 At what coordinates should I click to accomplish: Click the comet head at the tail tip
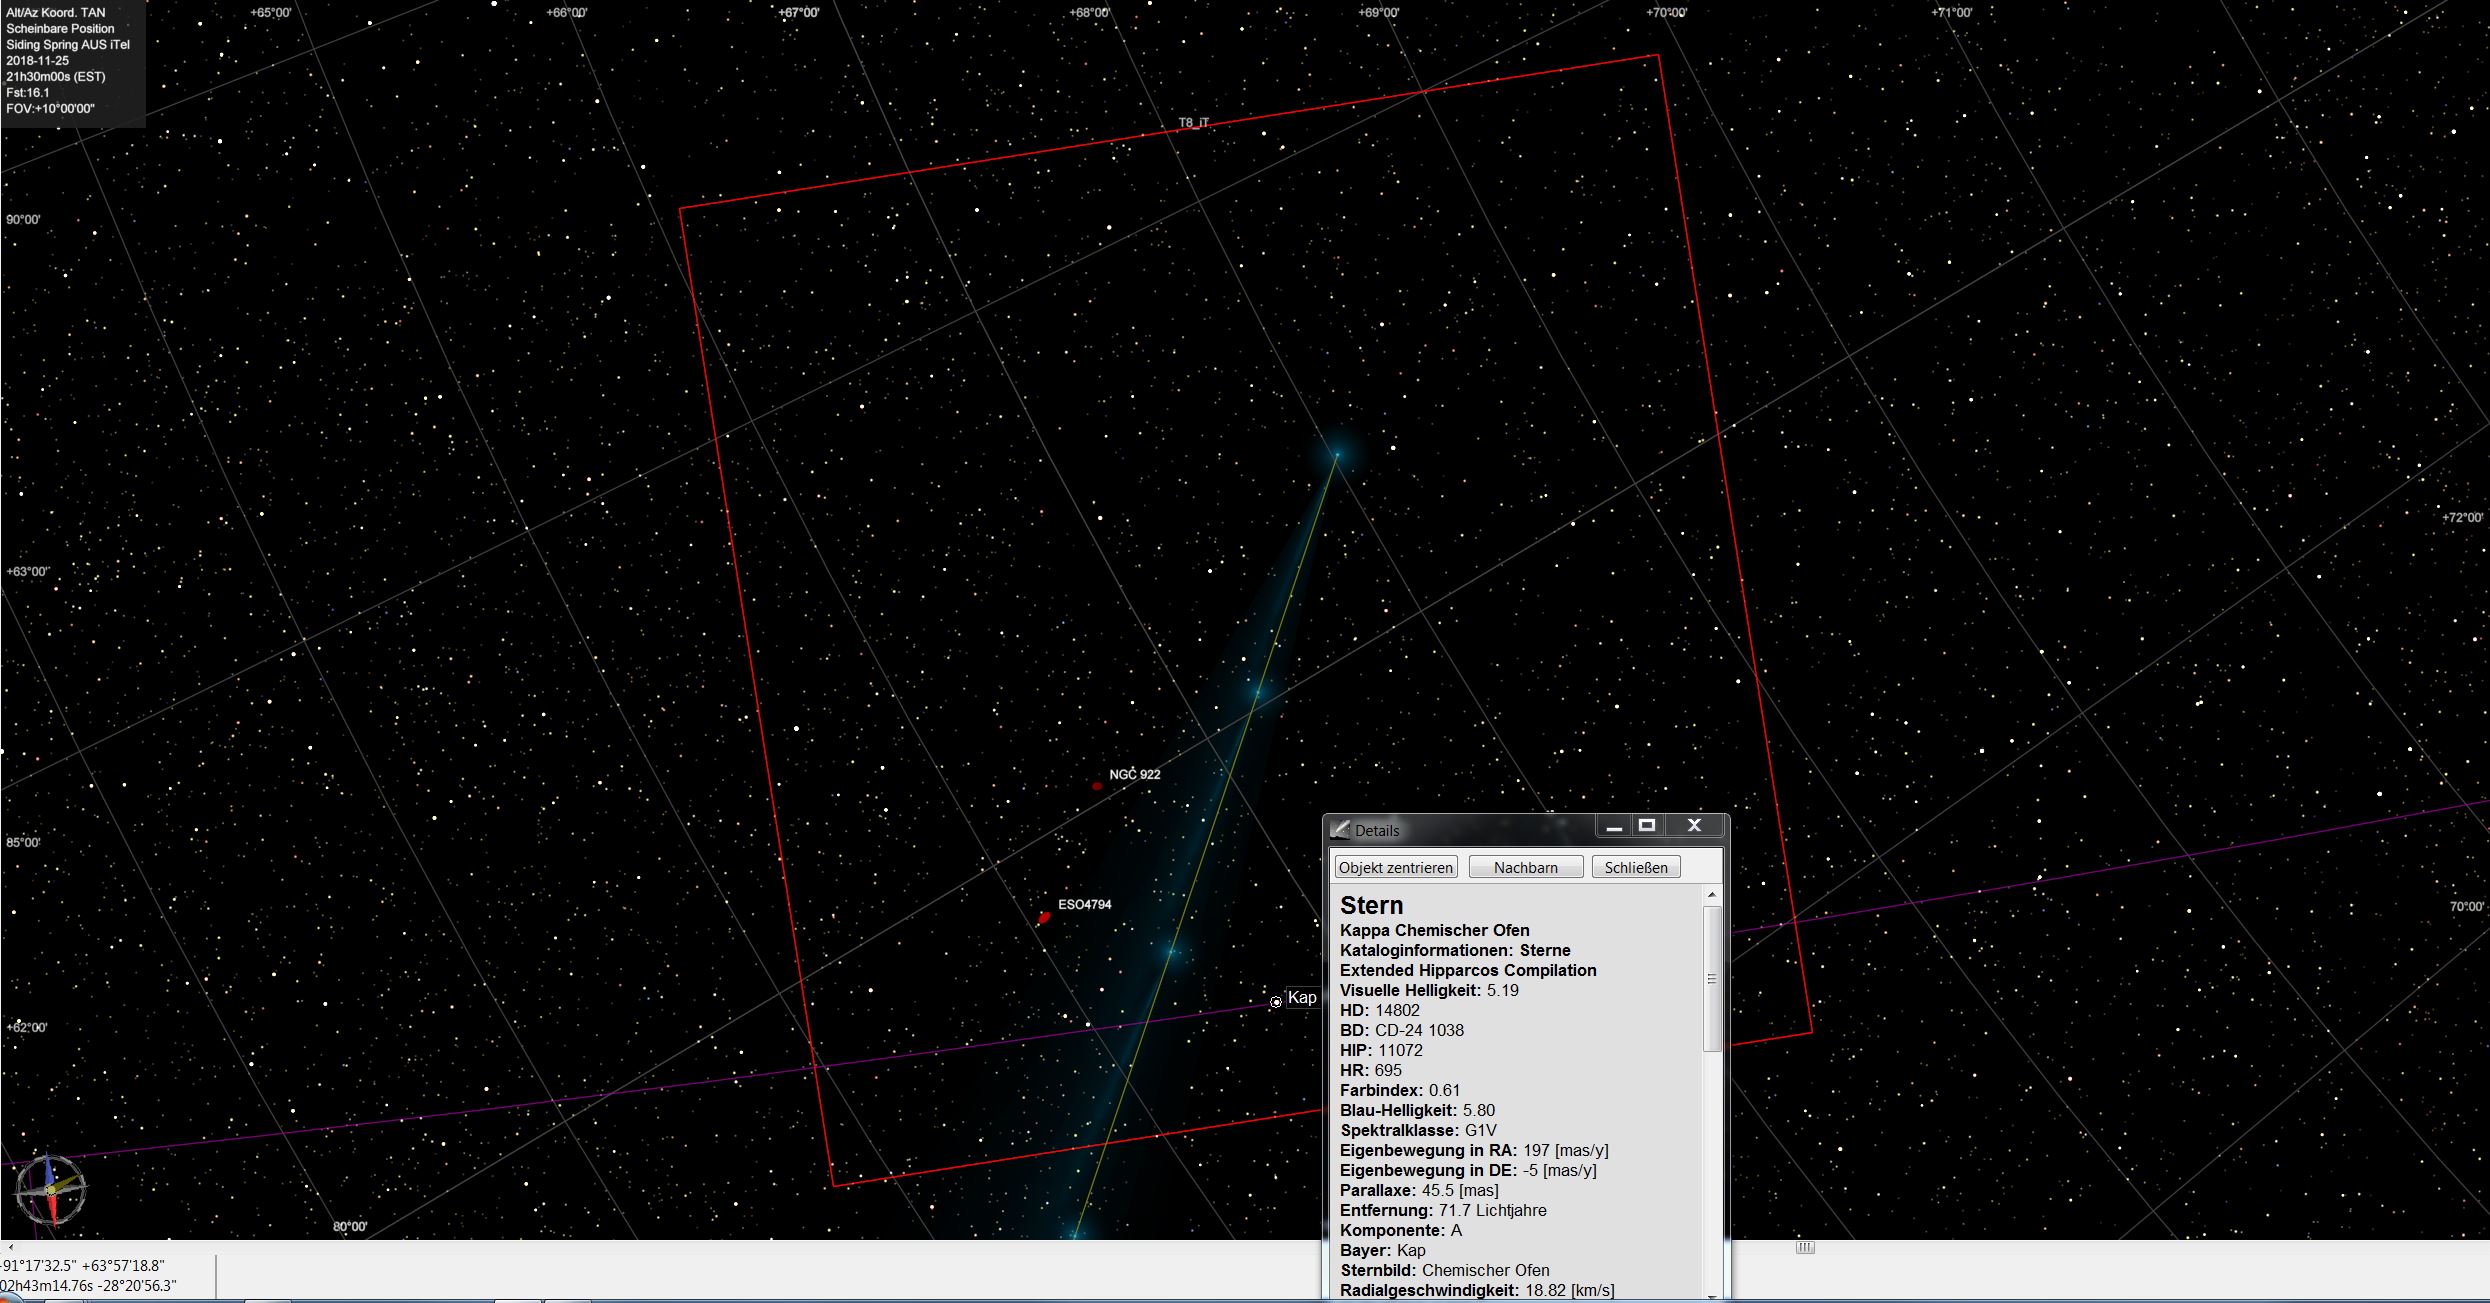pyautogui.click(x=1336, y=455)
